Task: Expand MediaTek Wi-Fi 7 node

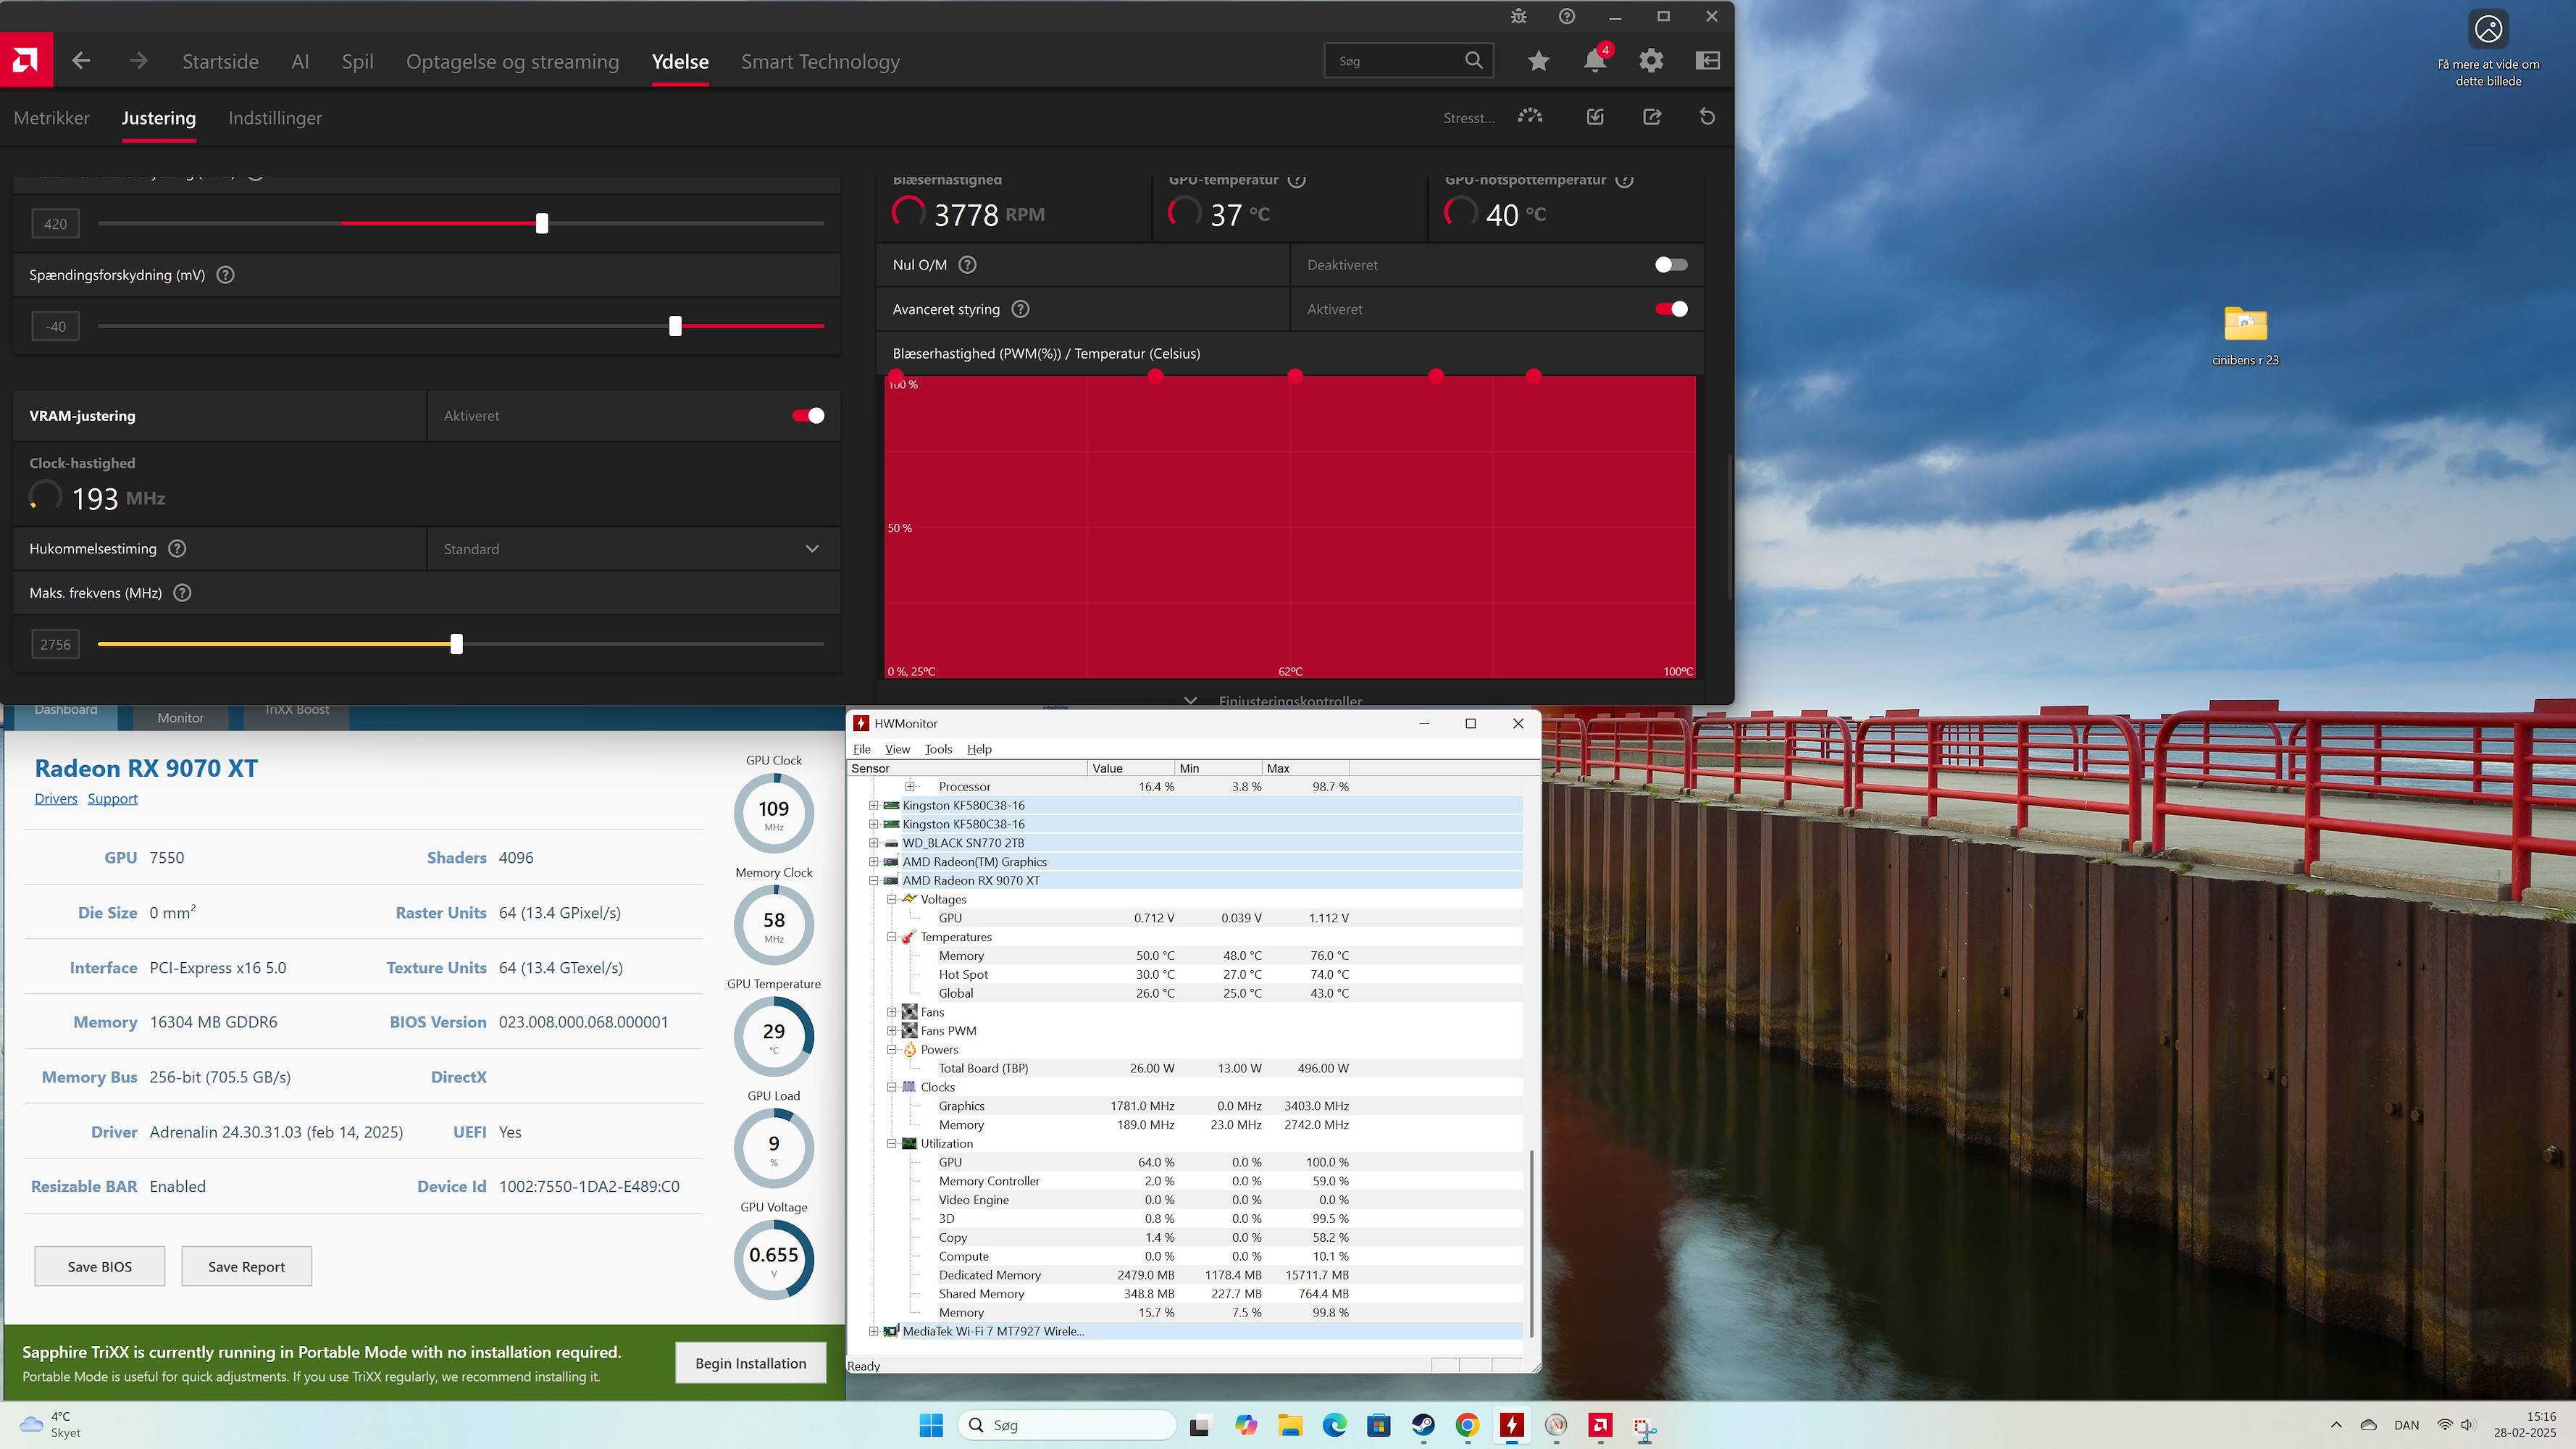Action: [873, 1331]
